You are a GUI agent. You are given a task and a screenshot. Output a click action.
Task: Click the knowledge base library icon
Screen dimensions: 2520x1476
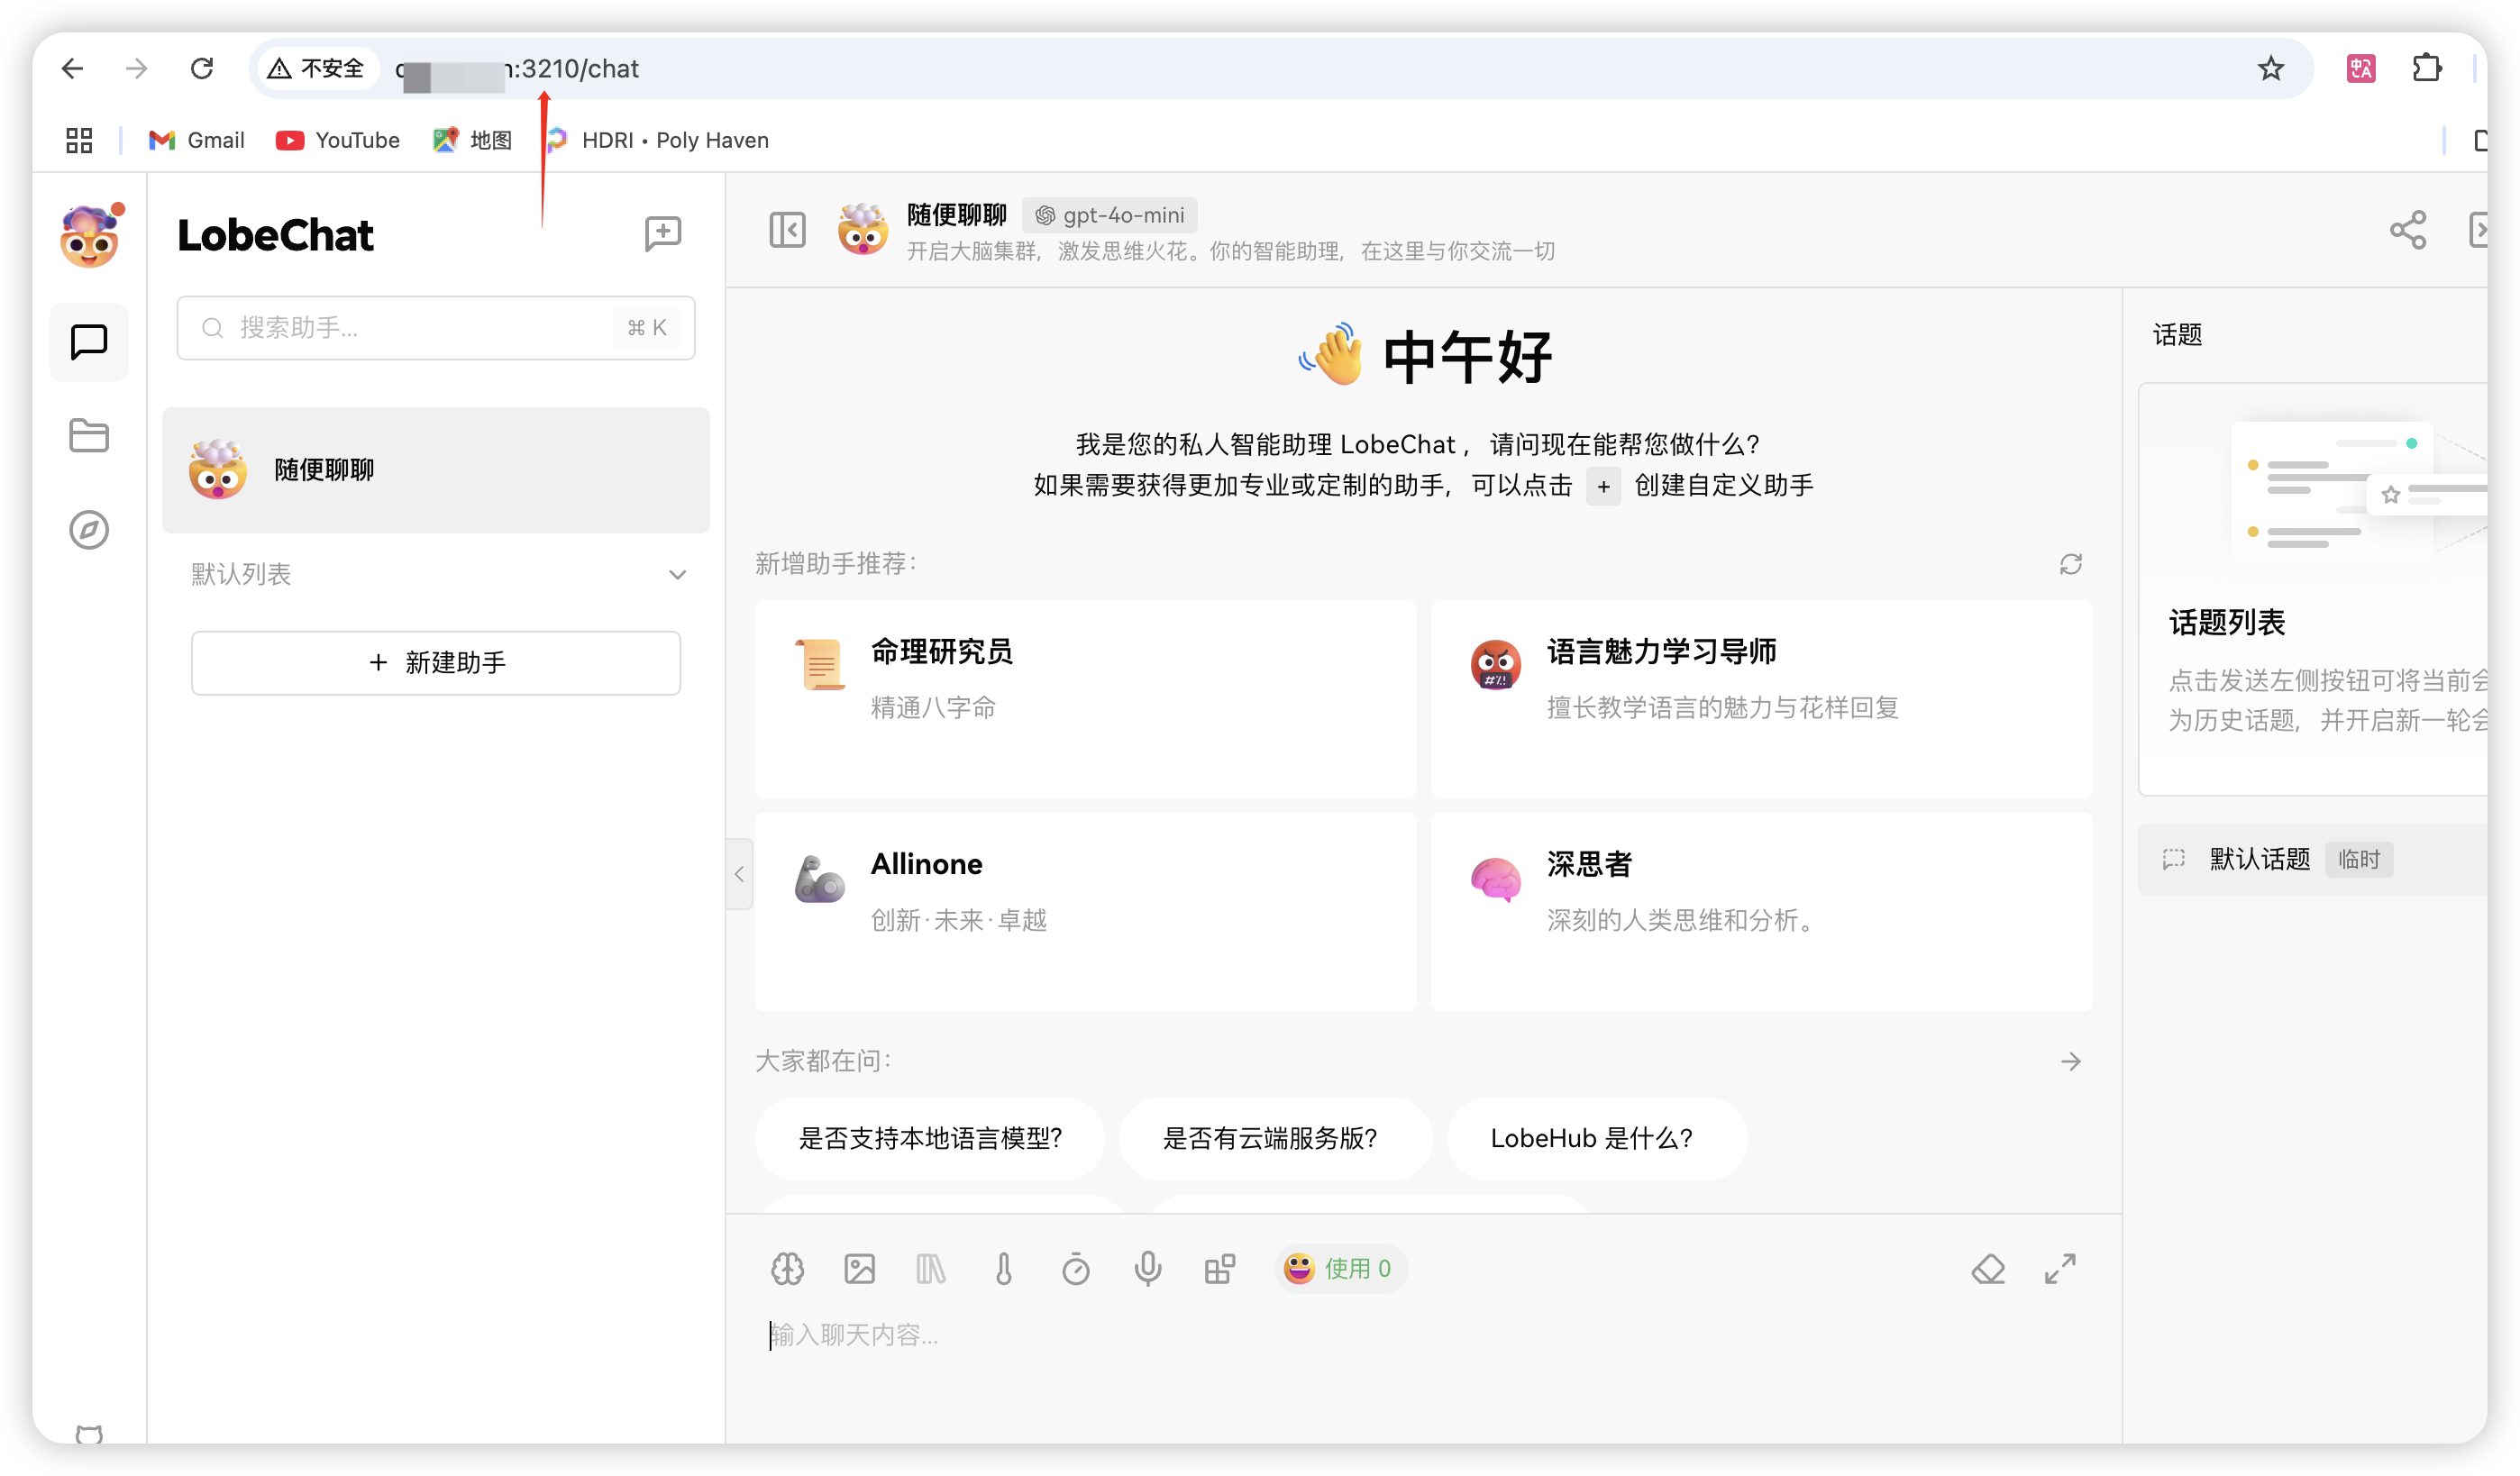click(932, 1270)
